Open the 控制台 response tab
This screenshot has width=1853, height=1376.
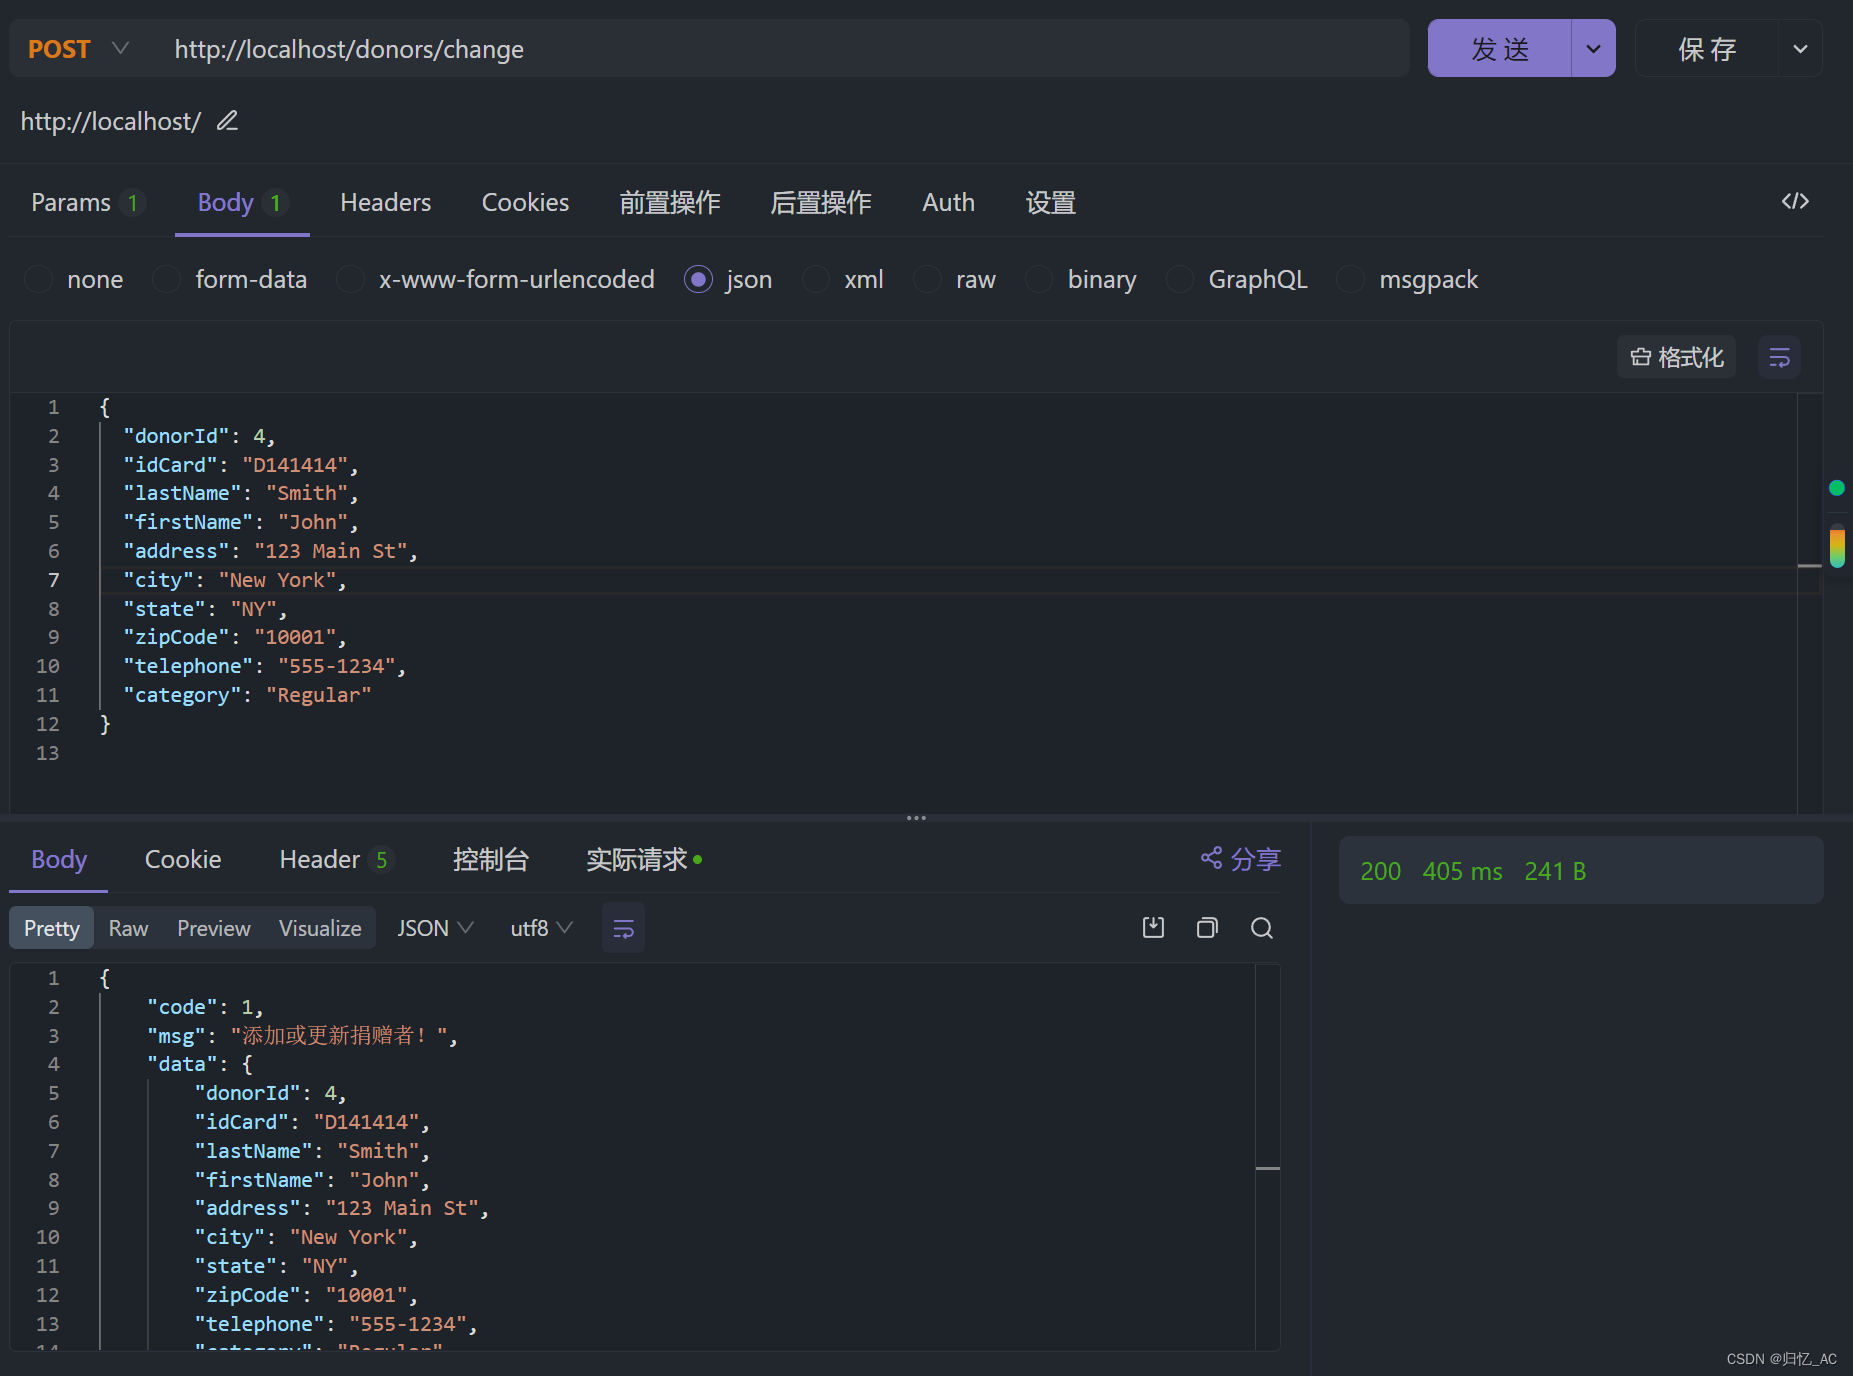click(490, 859)
